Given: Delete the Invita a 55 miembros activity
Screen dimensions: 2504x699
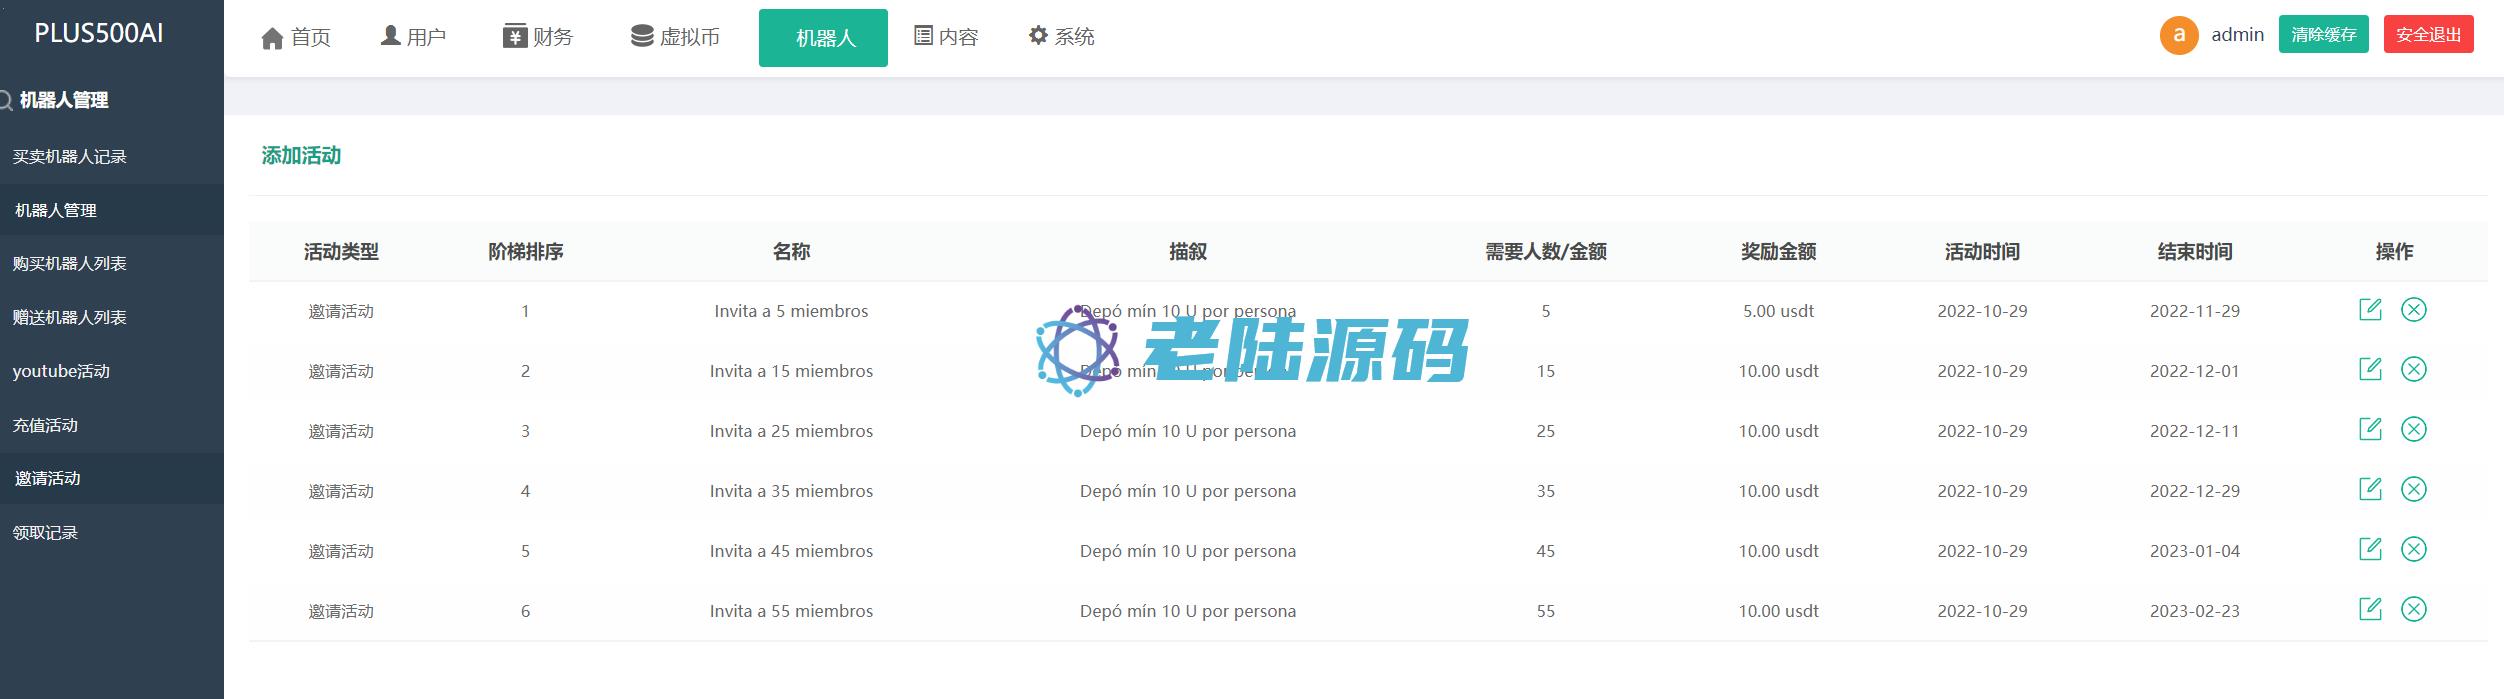Looking at the screenshot, I should point(2413,610).
